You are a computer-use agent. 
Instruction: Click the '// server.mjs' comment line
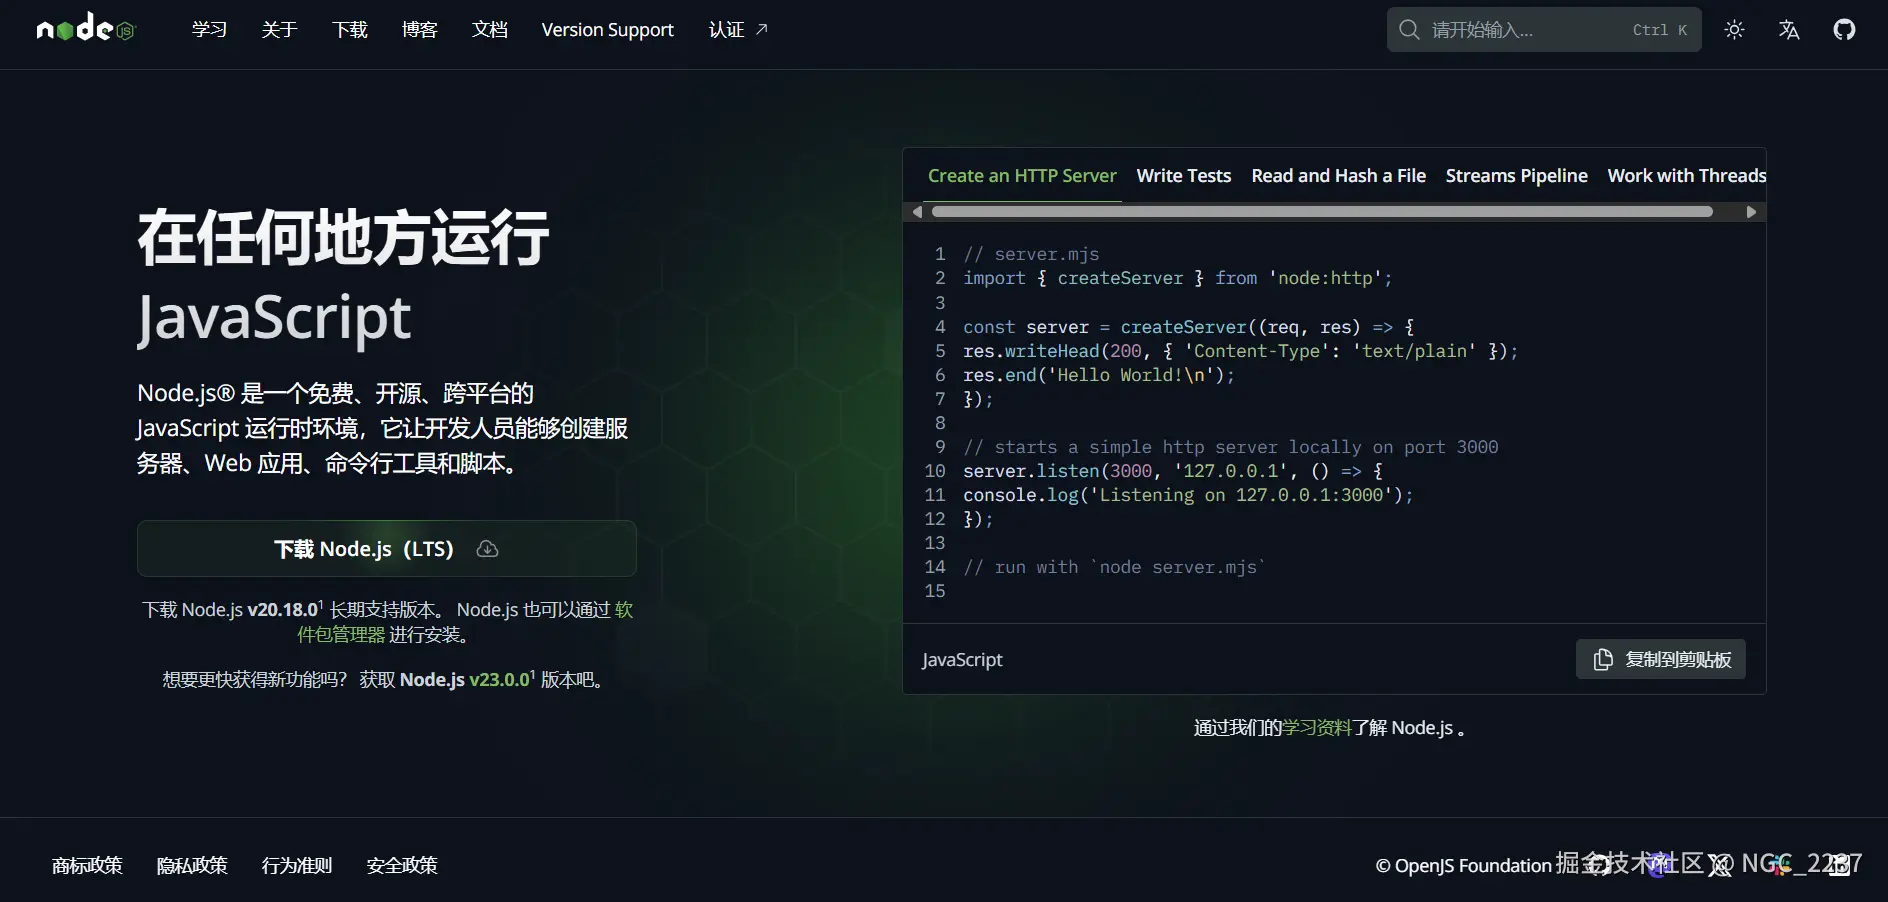pyautogui.click(x=1031, y=254)
